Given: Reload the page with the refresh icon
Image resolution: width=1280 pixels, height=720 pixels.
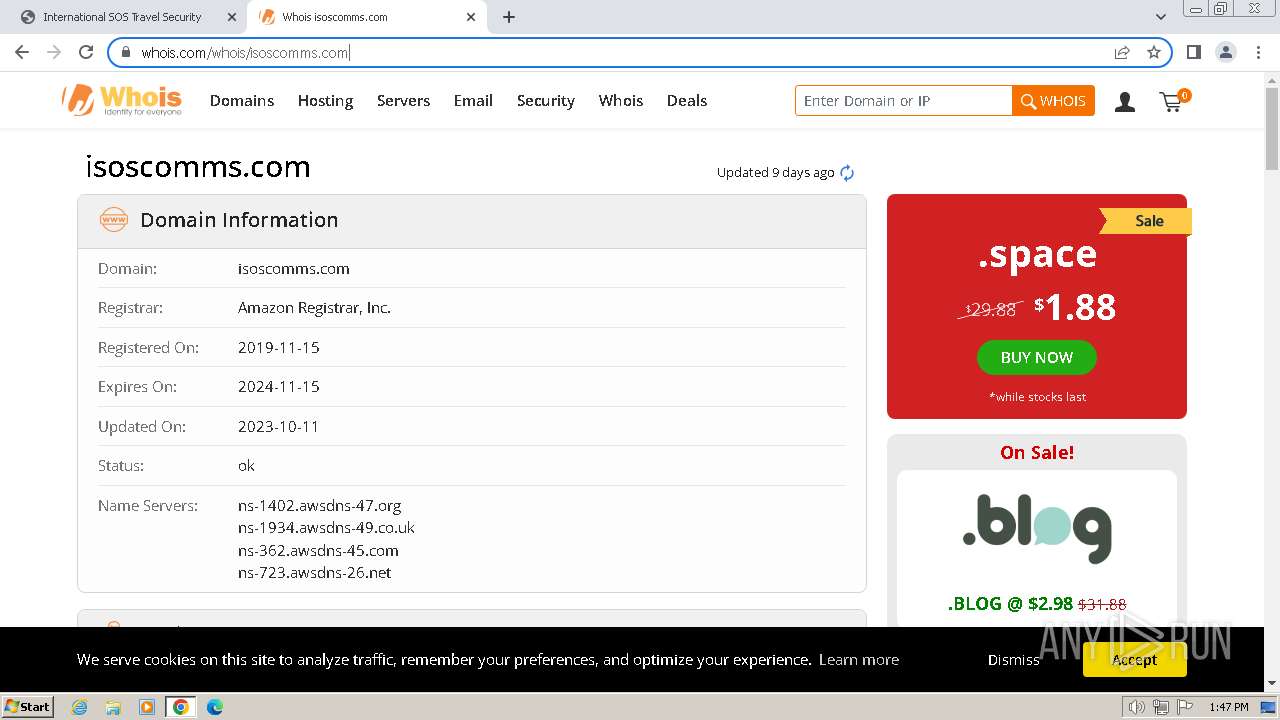Looking at the screenshot, I should click(x=86, y=52).
